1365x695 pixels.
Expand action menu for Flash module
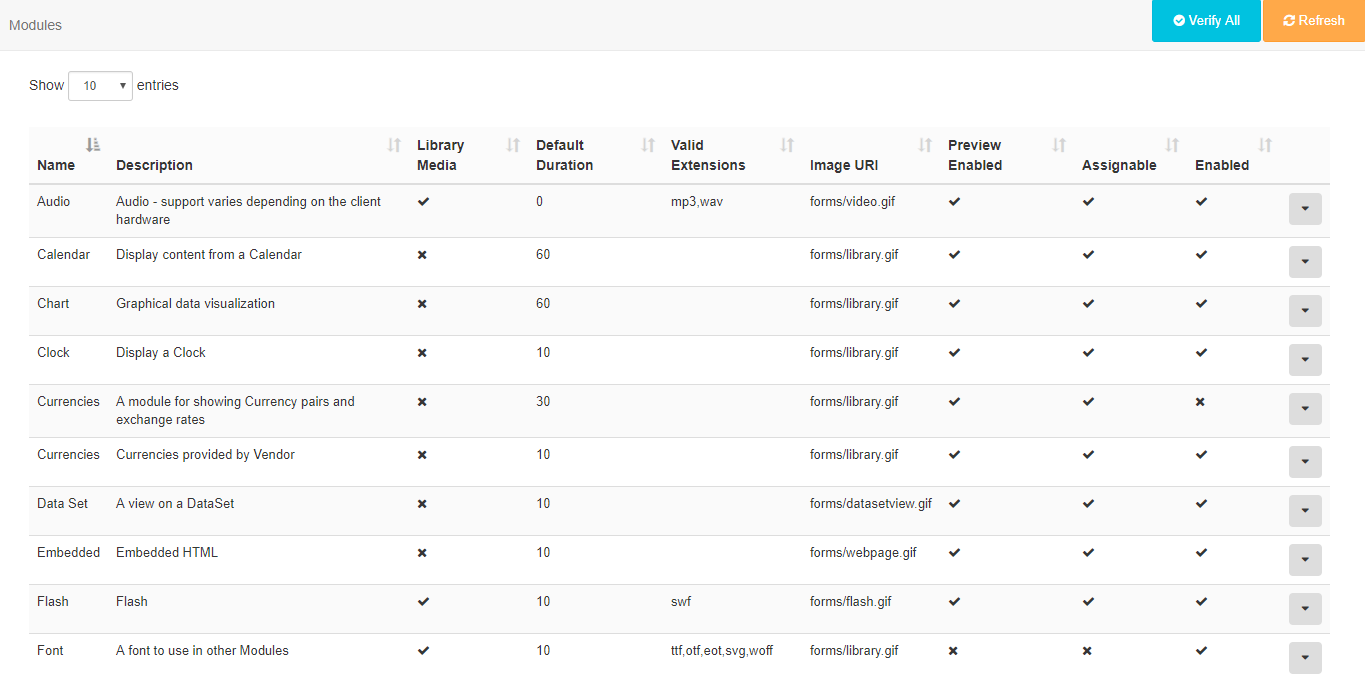coord(1305,608)
